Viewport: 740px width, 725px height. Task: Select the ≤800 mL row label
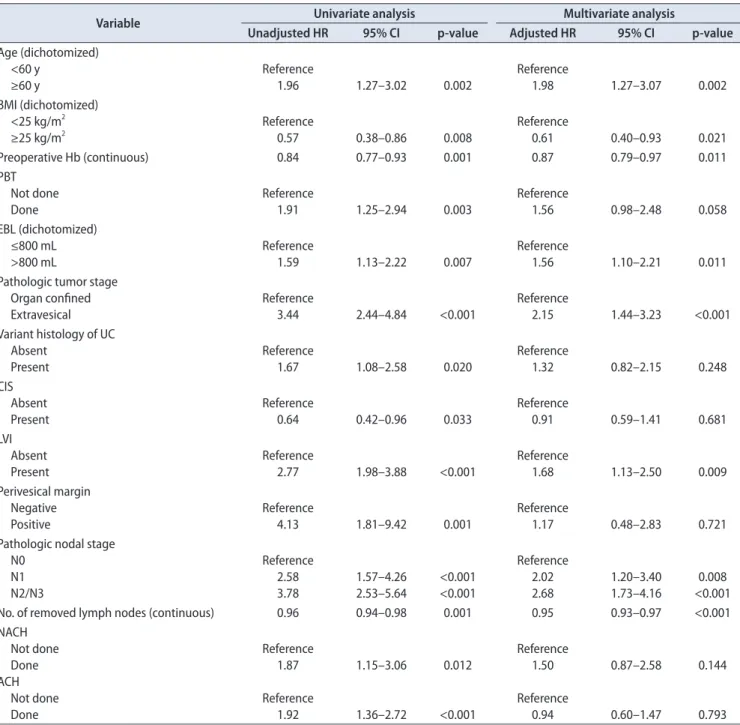click(x=34, y=246)
